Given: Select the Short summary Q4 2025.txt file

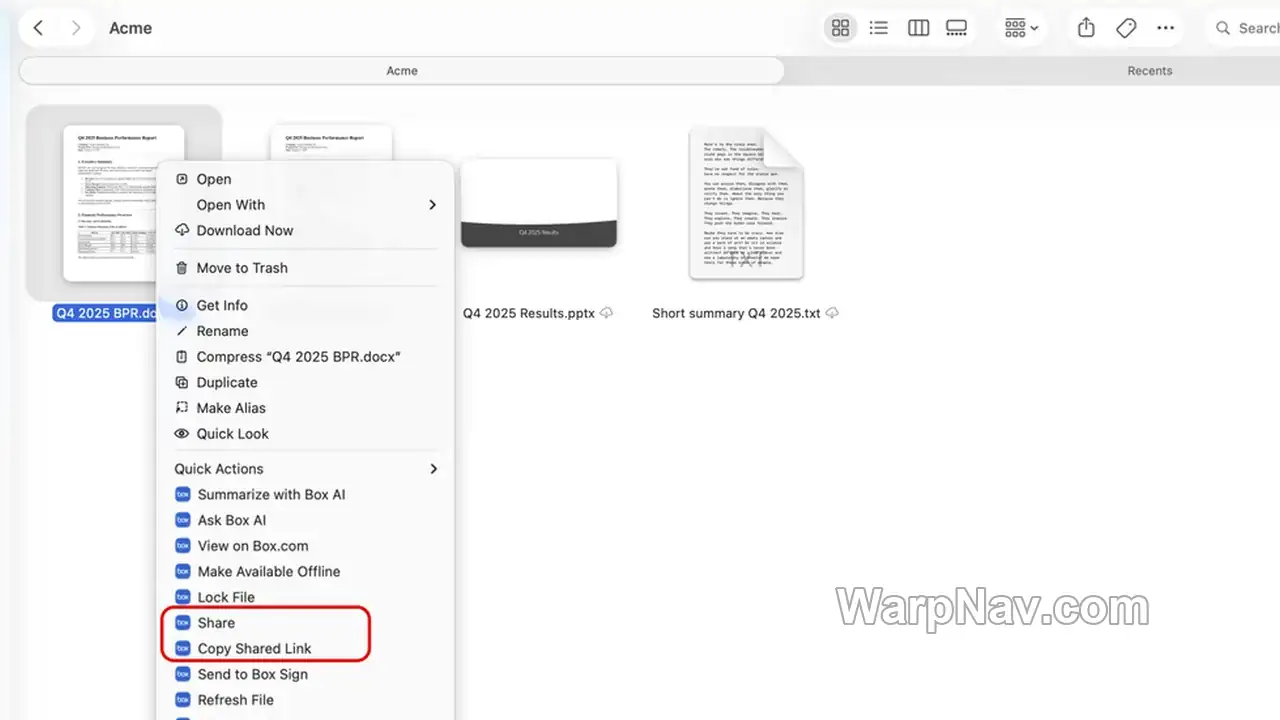Looking at the screenshot, I should click(745, 220).
